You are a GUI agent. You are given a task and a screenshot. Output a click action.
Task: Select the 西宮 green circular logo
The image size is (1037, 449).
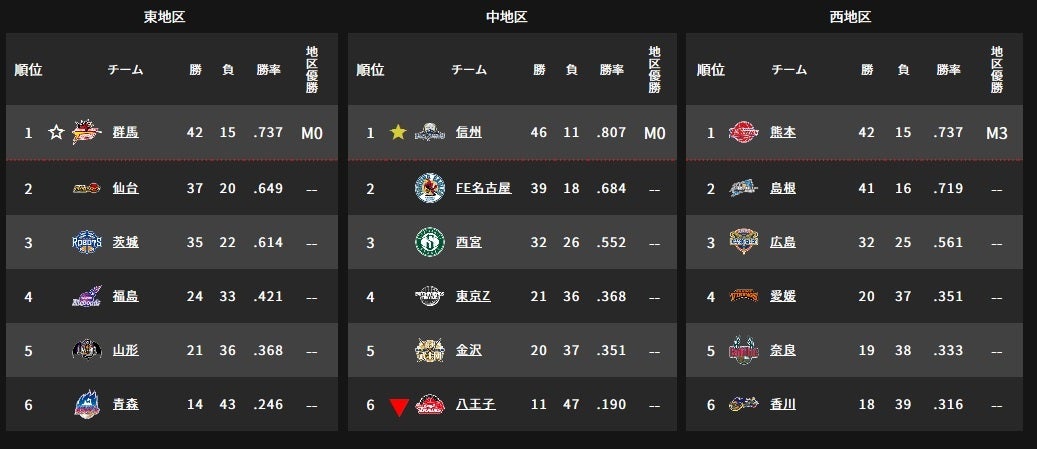[430, 242]
